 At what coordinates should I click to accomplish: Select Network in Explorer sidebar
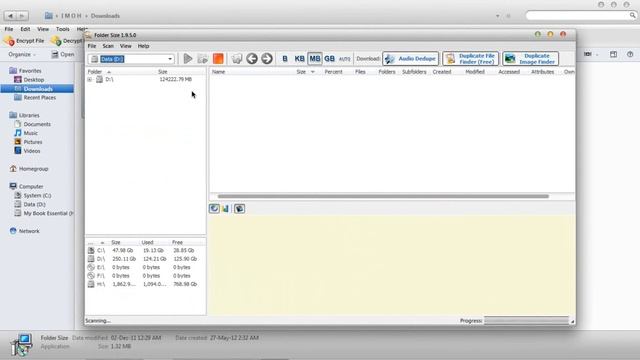(x=29, y=231)
